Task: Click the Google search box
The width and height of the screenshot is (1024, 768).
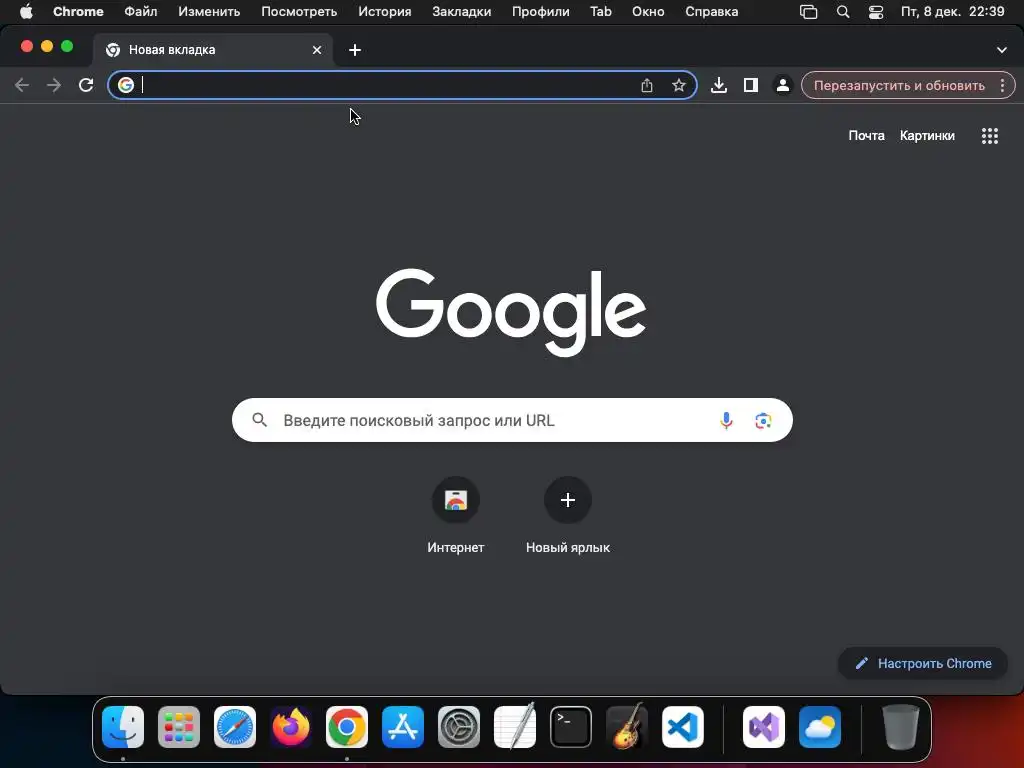Action: pos(512,420)
